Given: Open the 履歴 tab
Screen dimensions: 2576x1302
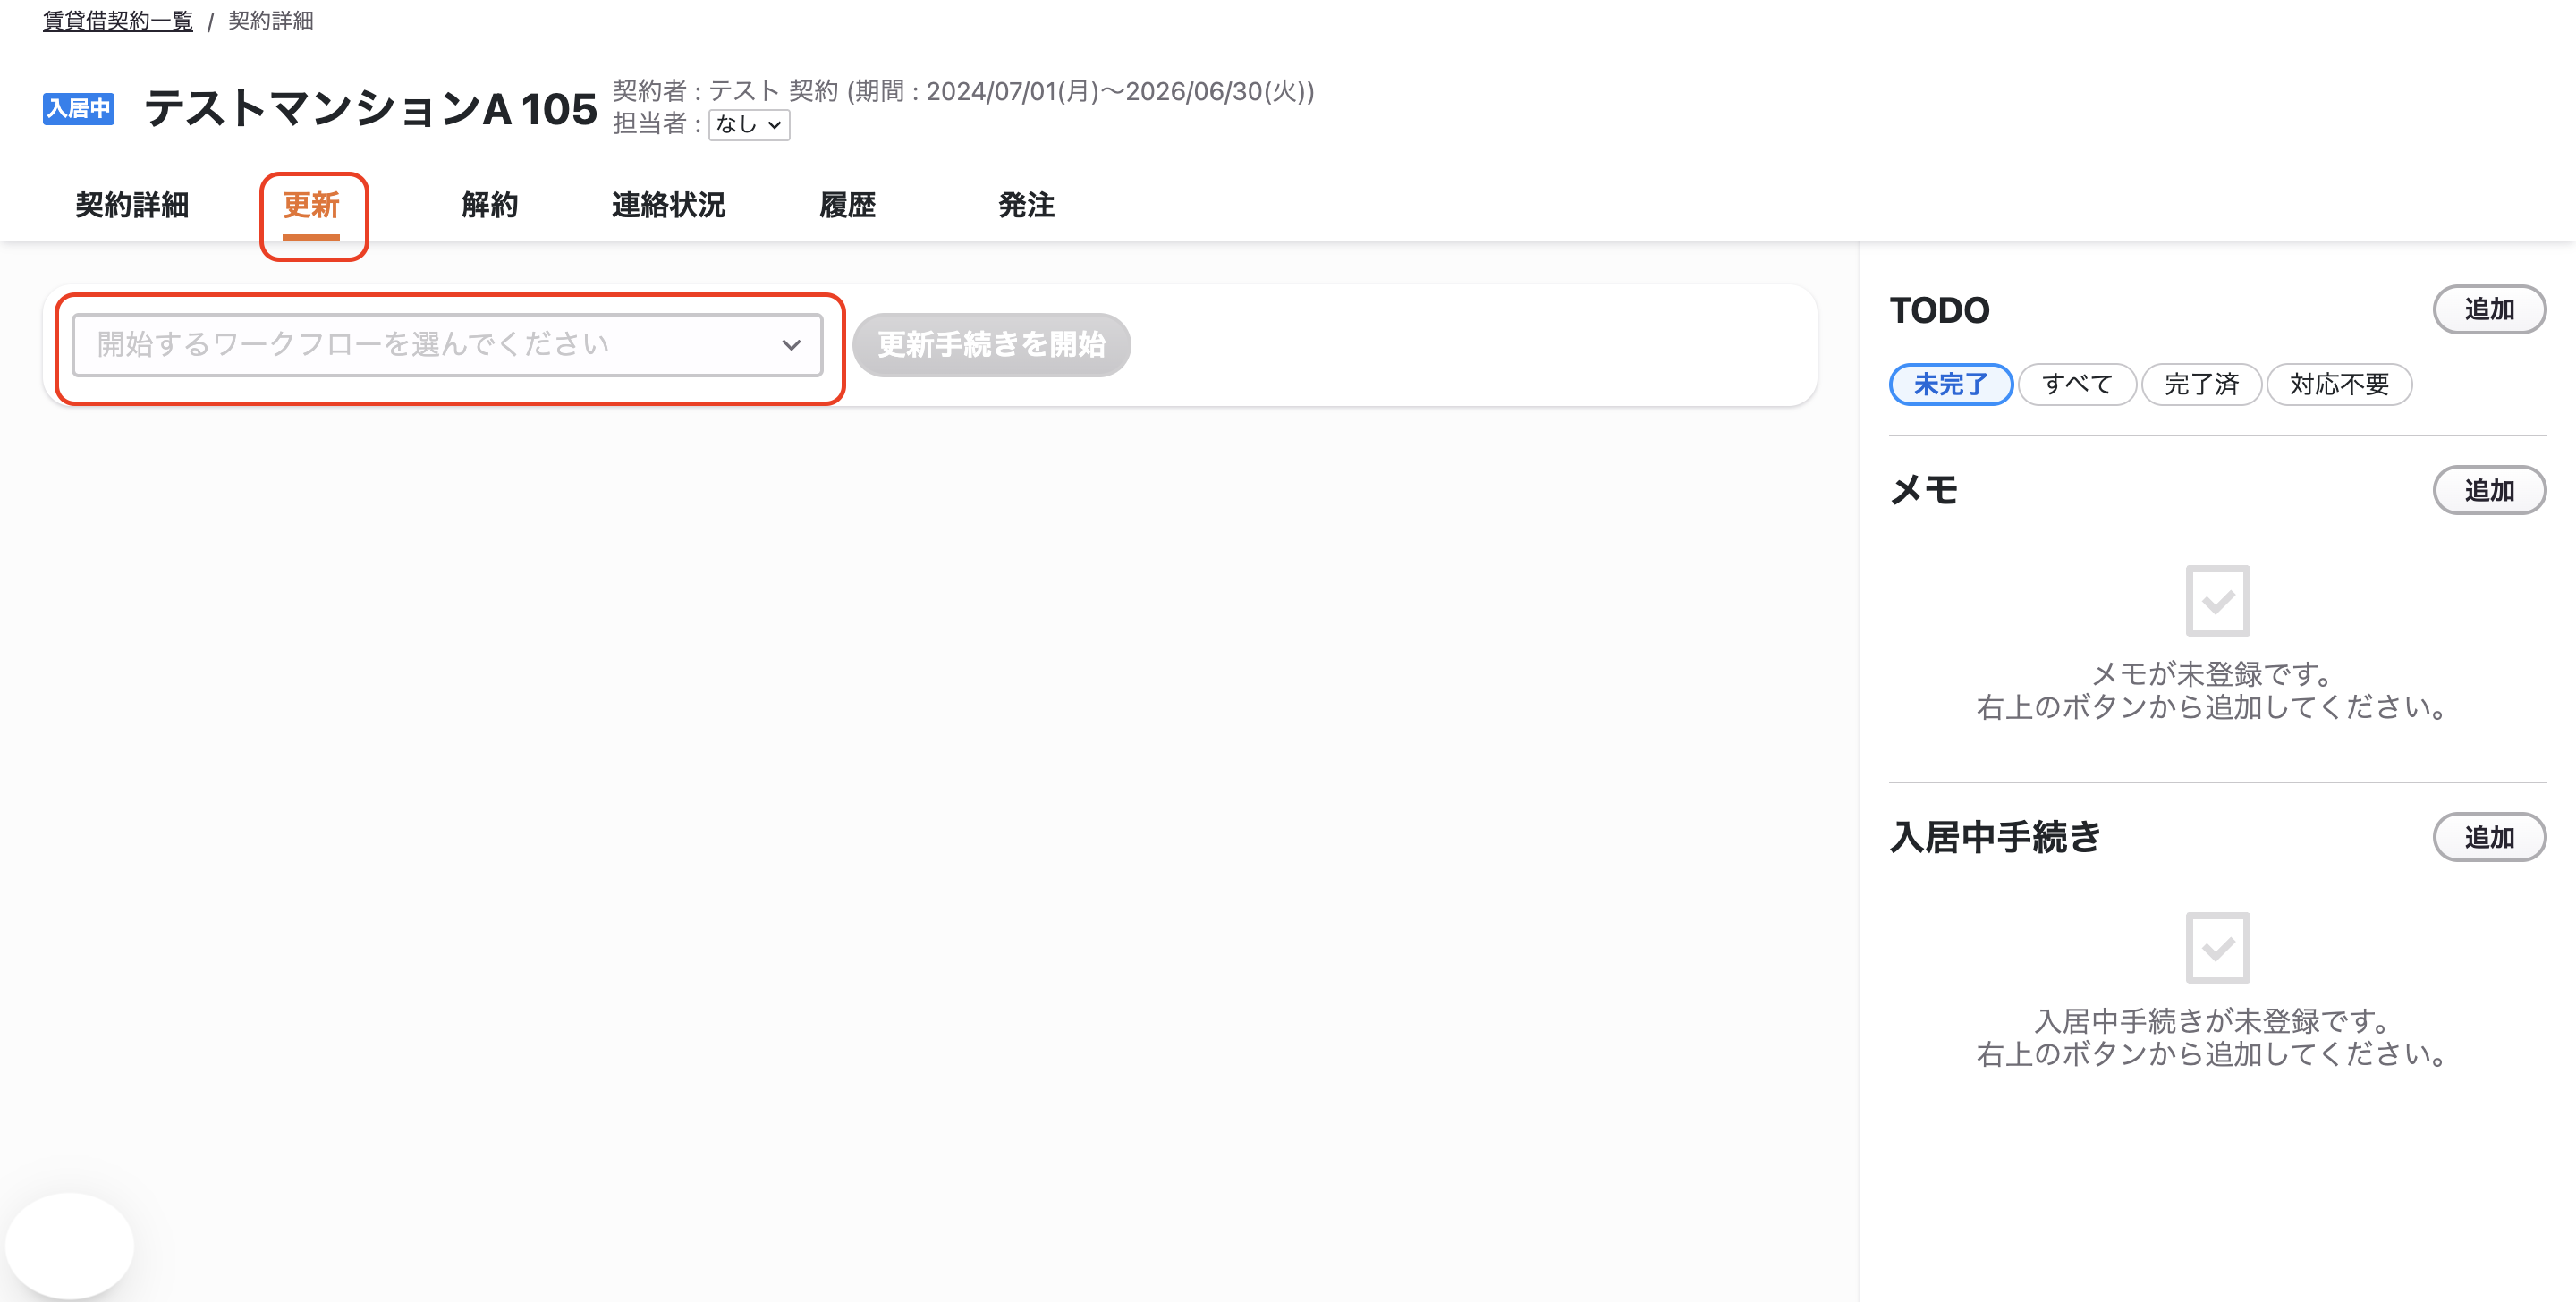Looking at the screenshot, I should (x=847, y=205).
